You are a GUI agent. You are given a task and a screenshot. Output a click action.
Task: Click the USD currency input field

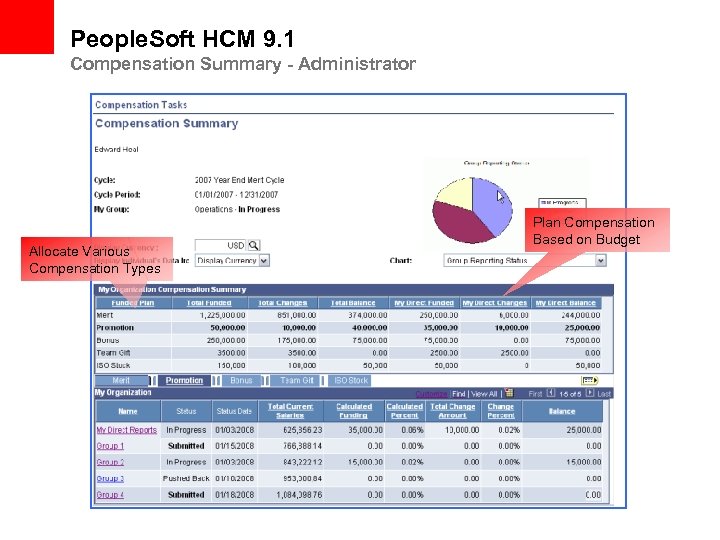221,245
